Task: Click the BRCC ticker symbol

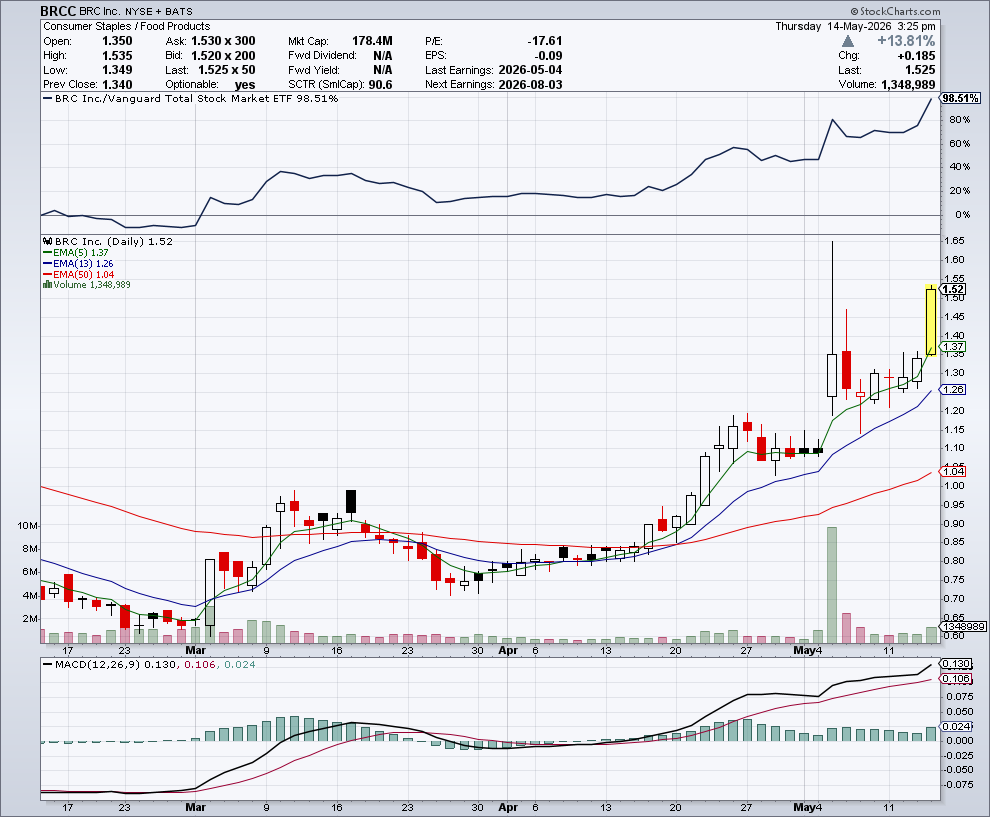Action: point(58,11)
